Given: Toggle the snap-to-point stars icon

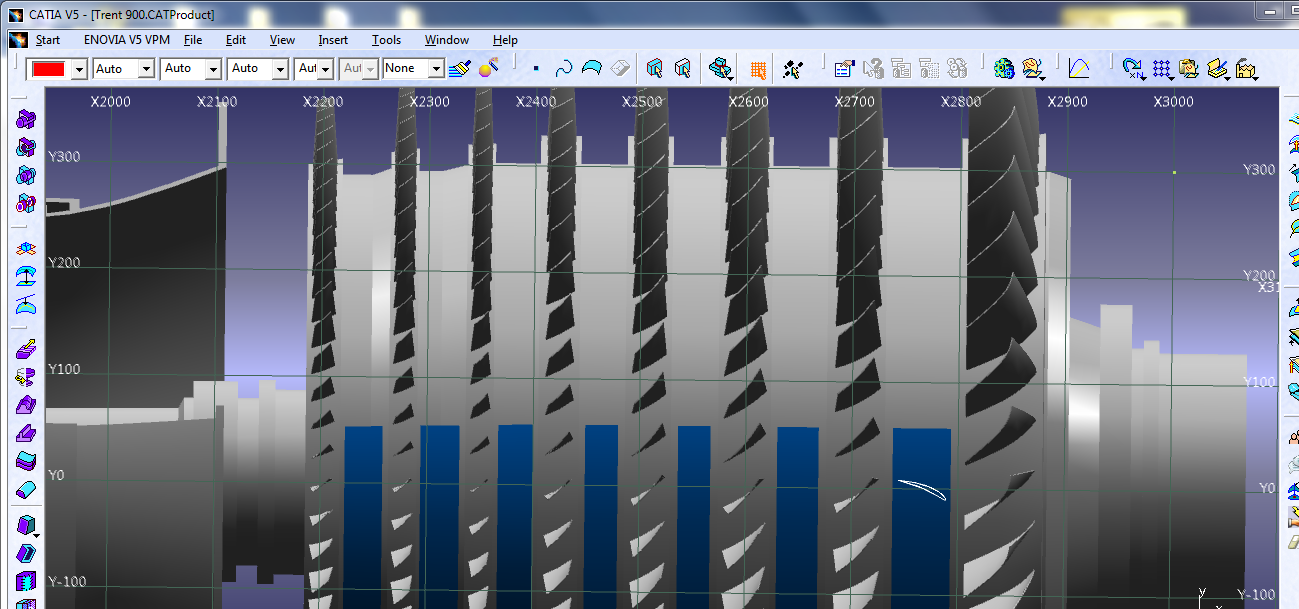Looking at the screenshot, I should pyautogui.click(x=793, y=69).
